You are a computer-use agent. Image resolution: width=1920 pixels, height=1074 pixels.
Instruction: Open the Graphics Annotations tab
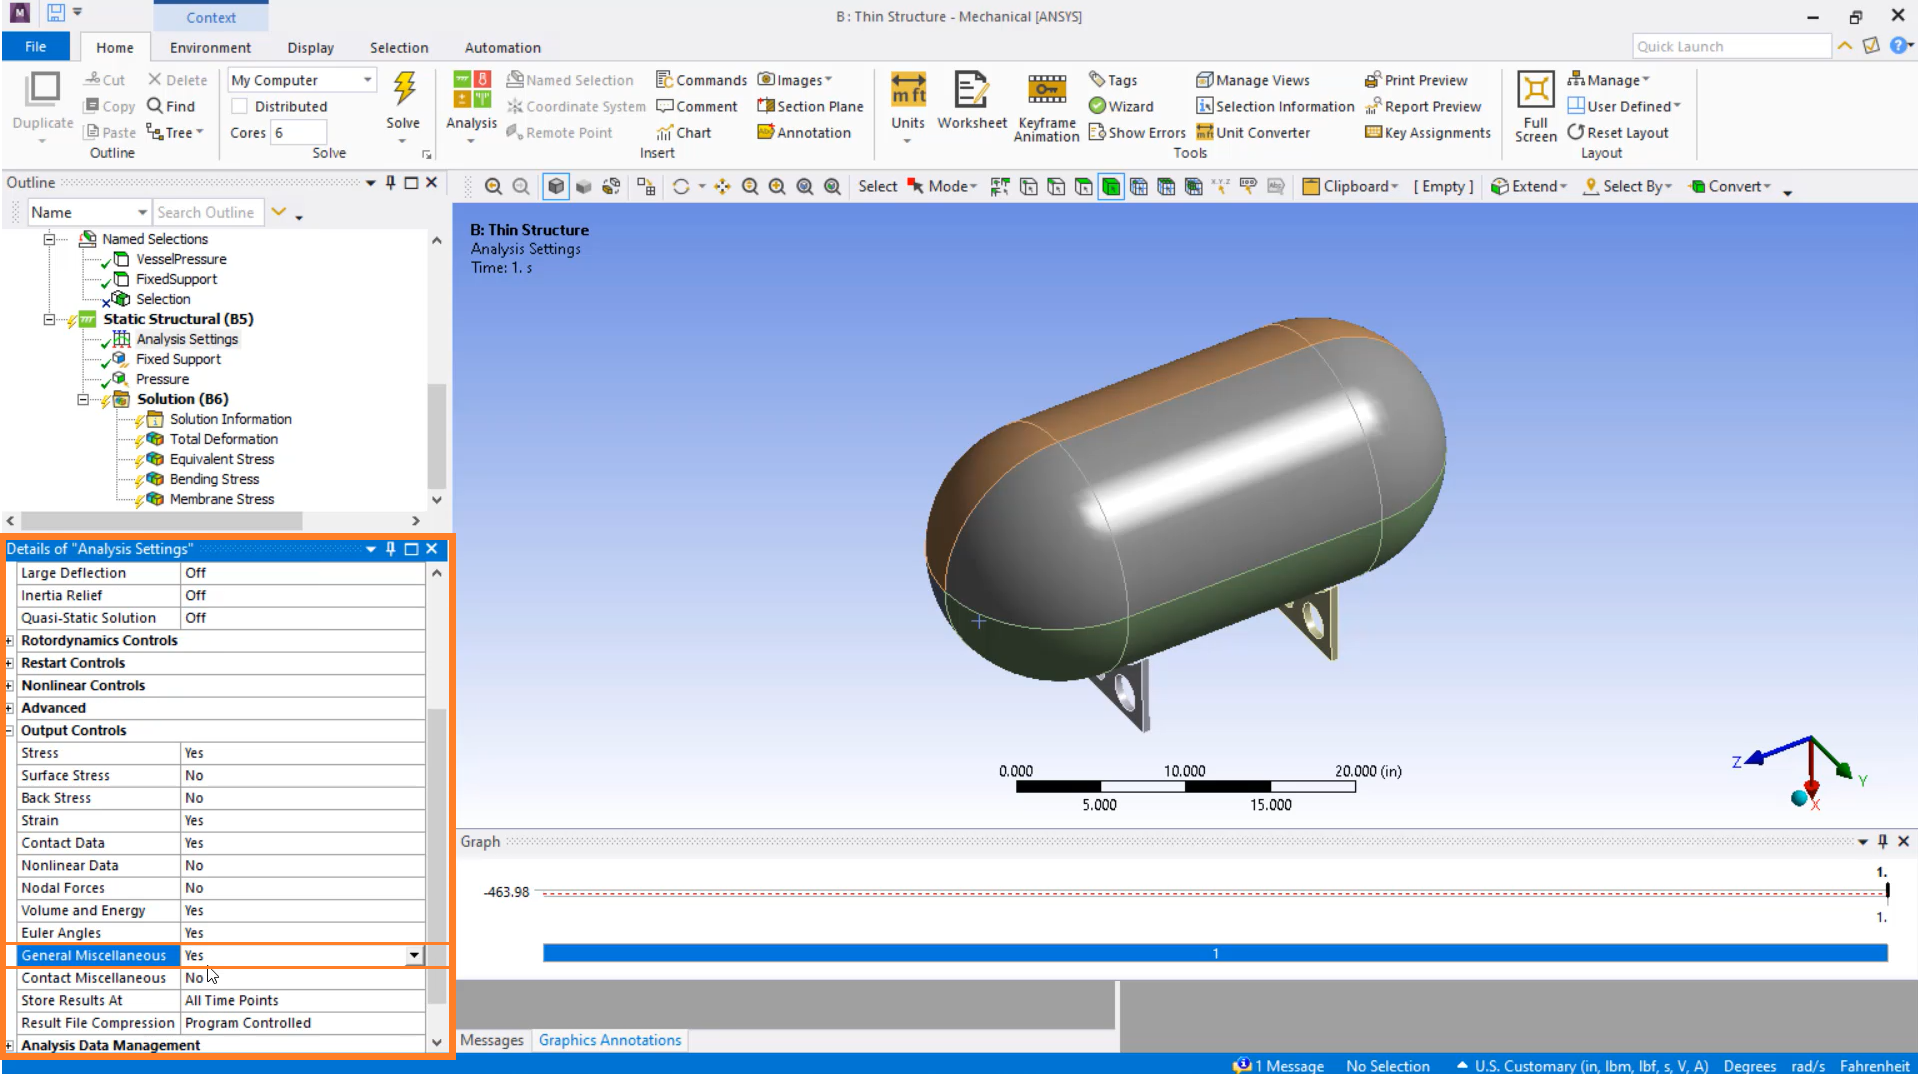[x=609, y=1040]
